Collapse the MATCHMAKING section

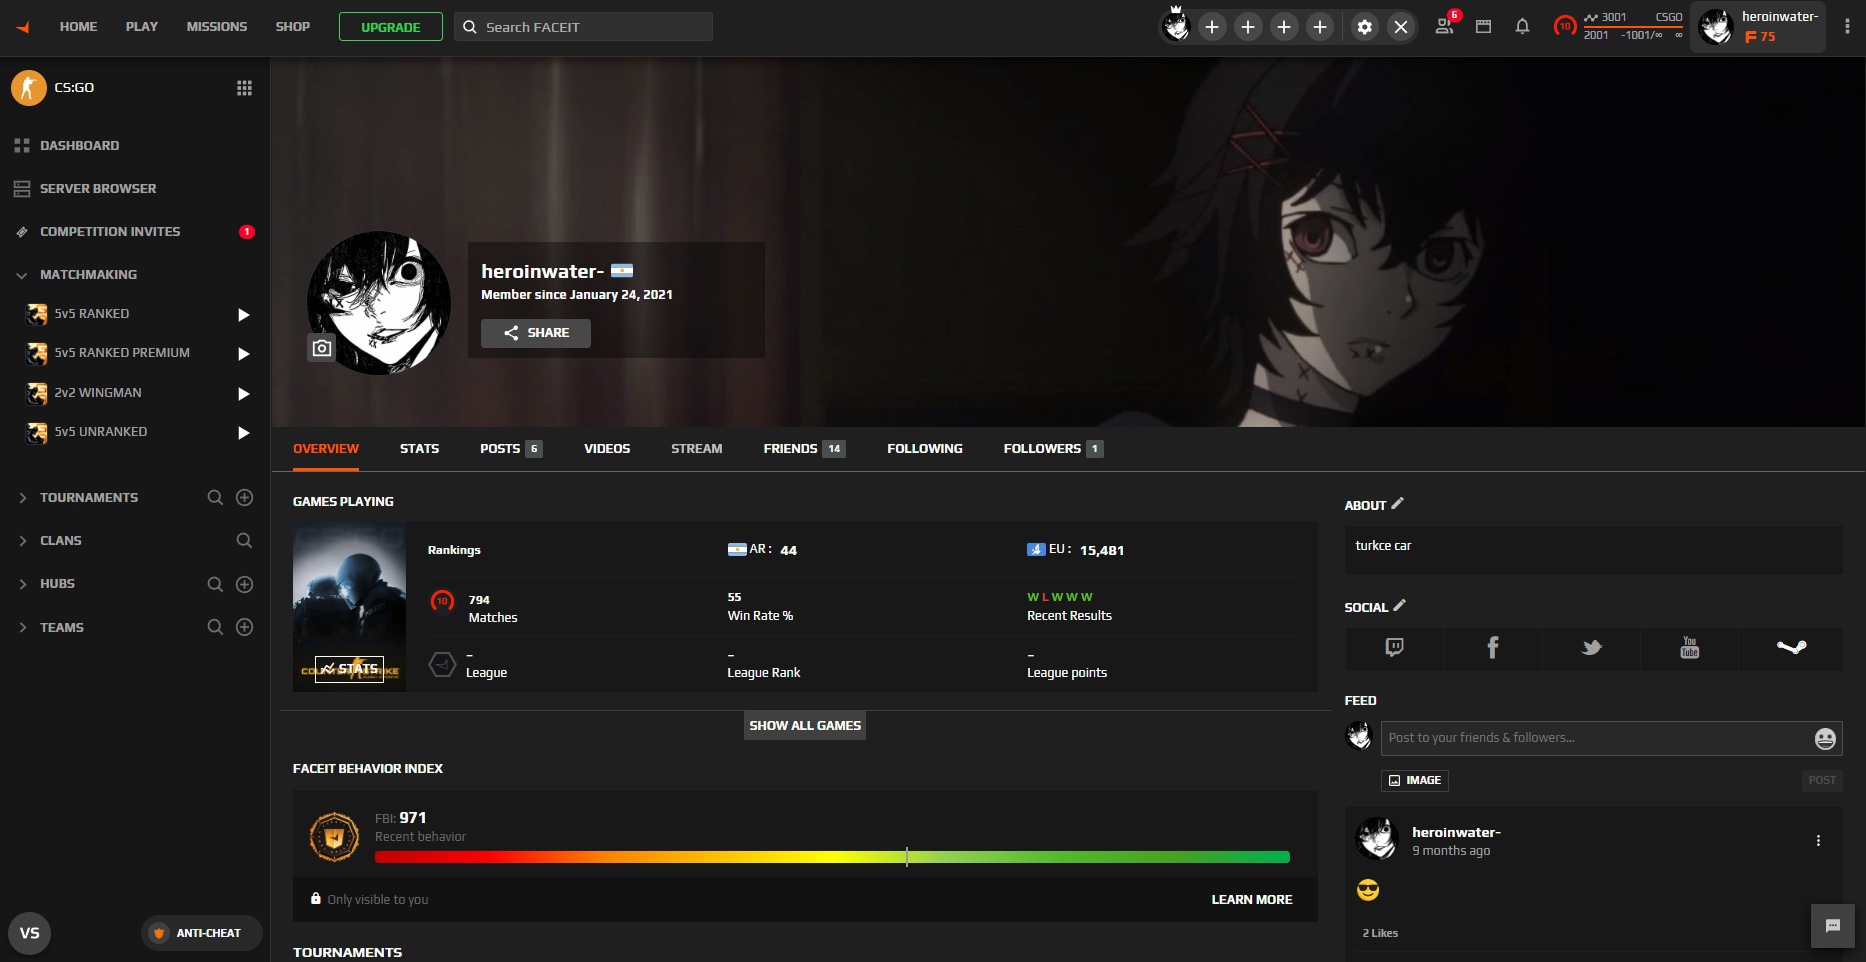[x=22, y=275]
